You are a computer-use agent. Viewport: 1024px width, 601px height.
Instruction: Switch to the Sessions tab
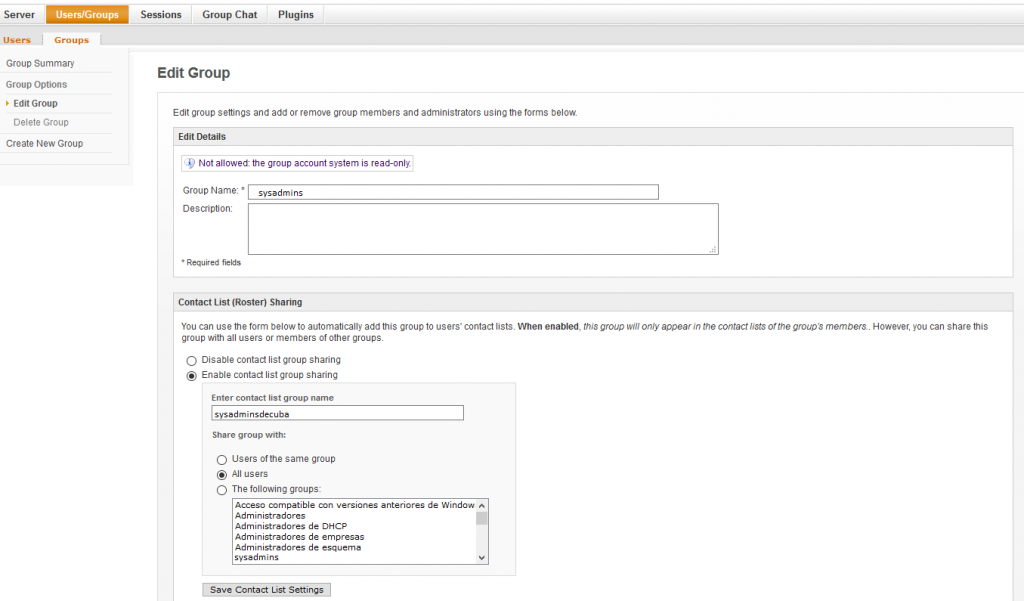(x=161, y=14)
